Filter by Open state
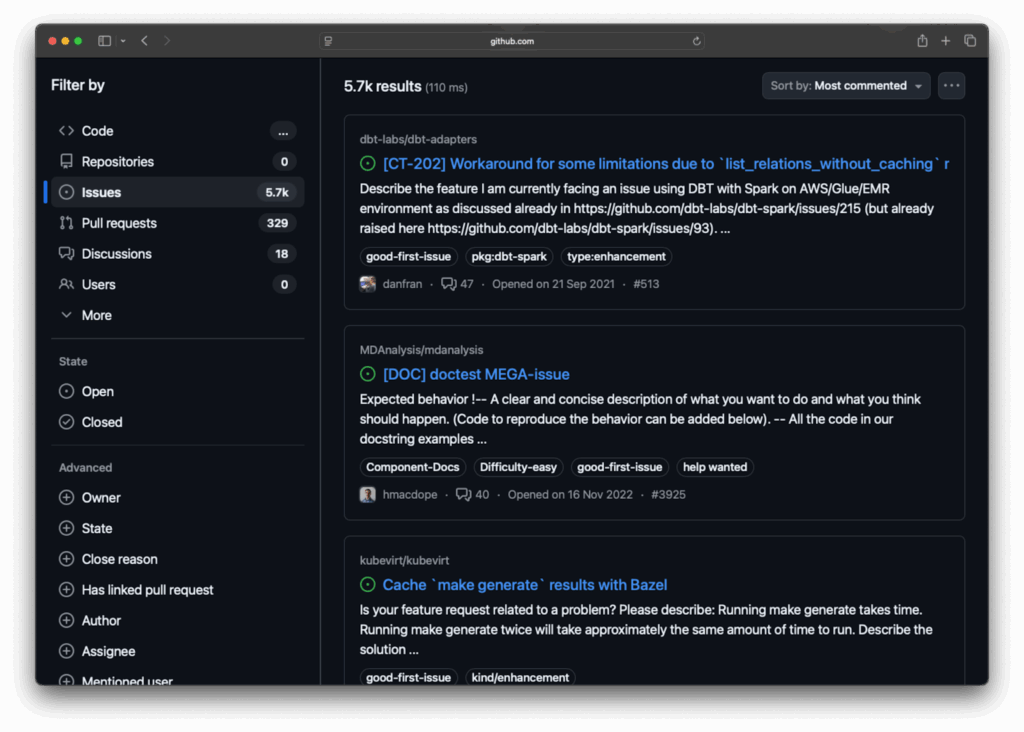This screenshot has height=732, width=1024. (97, 392)
